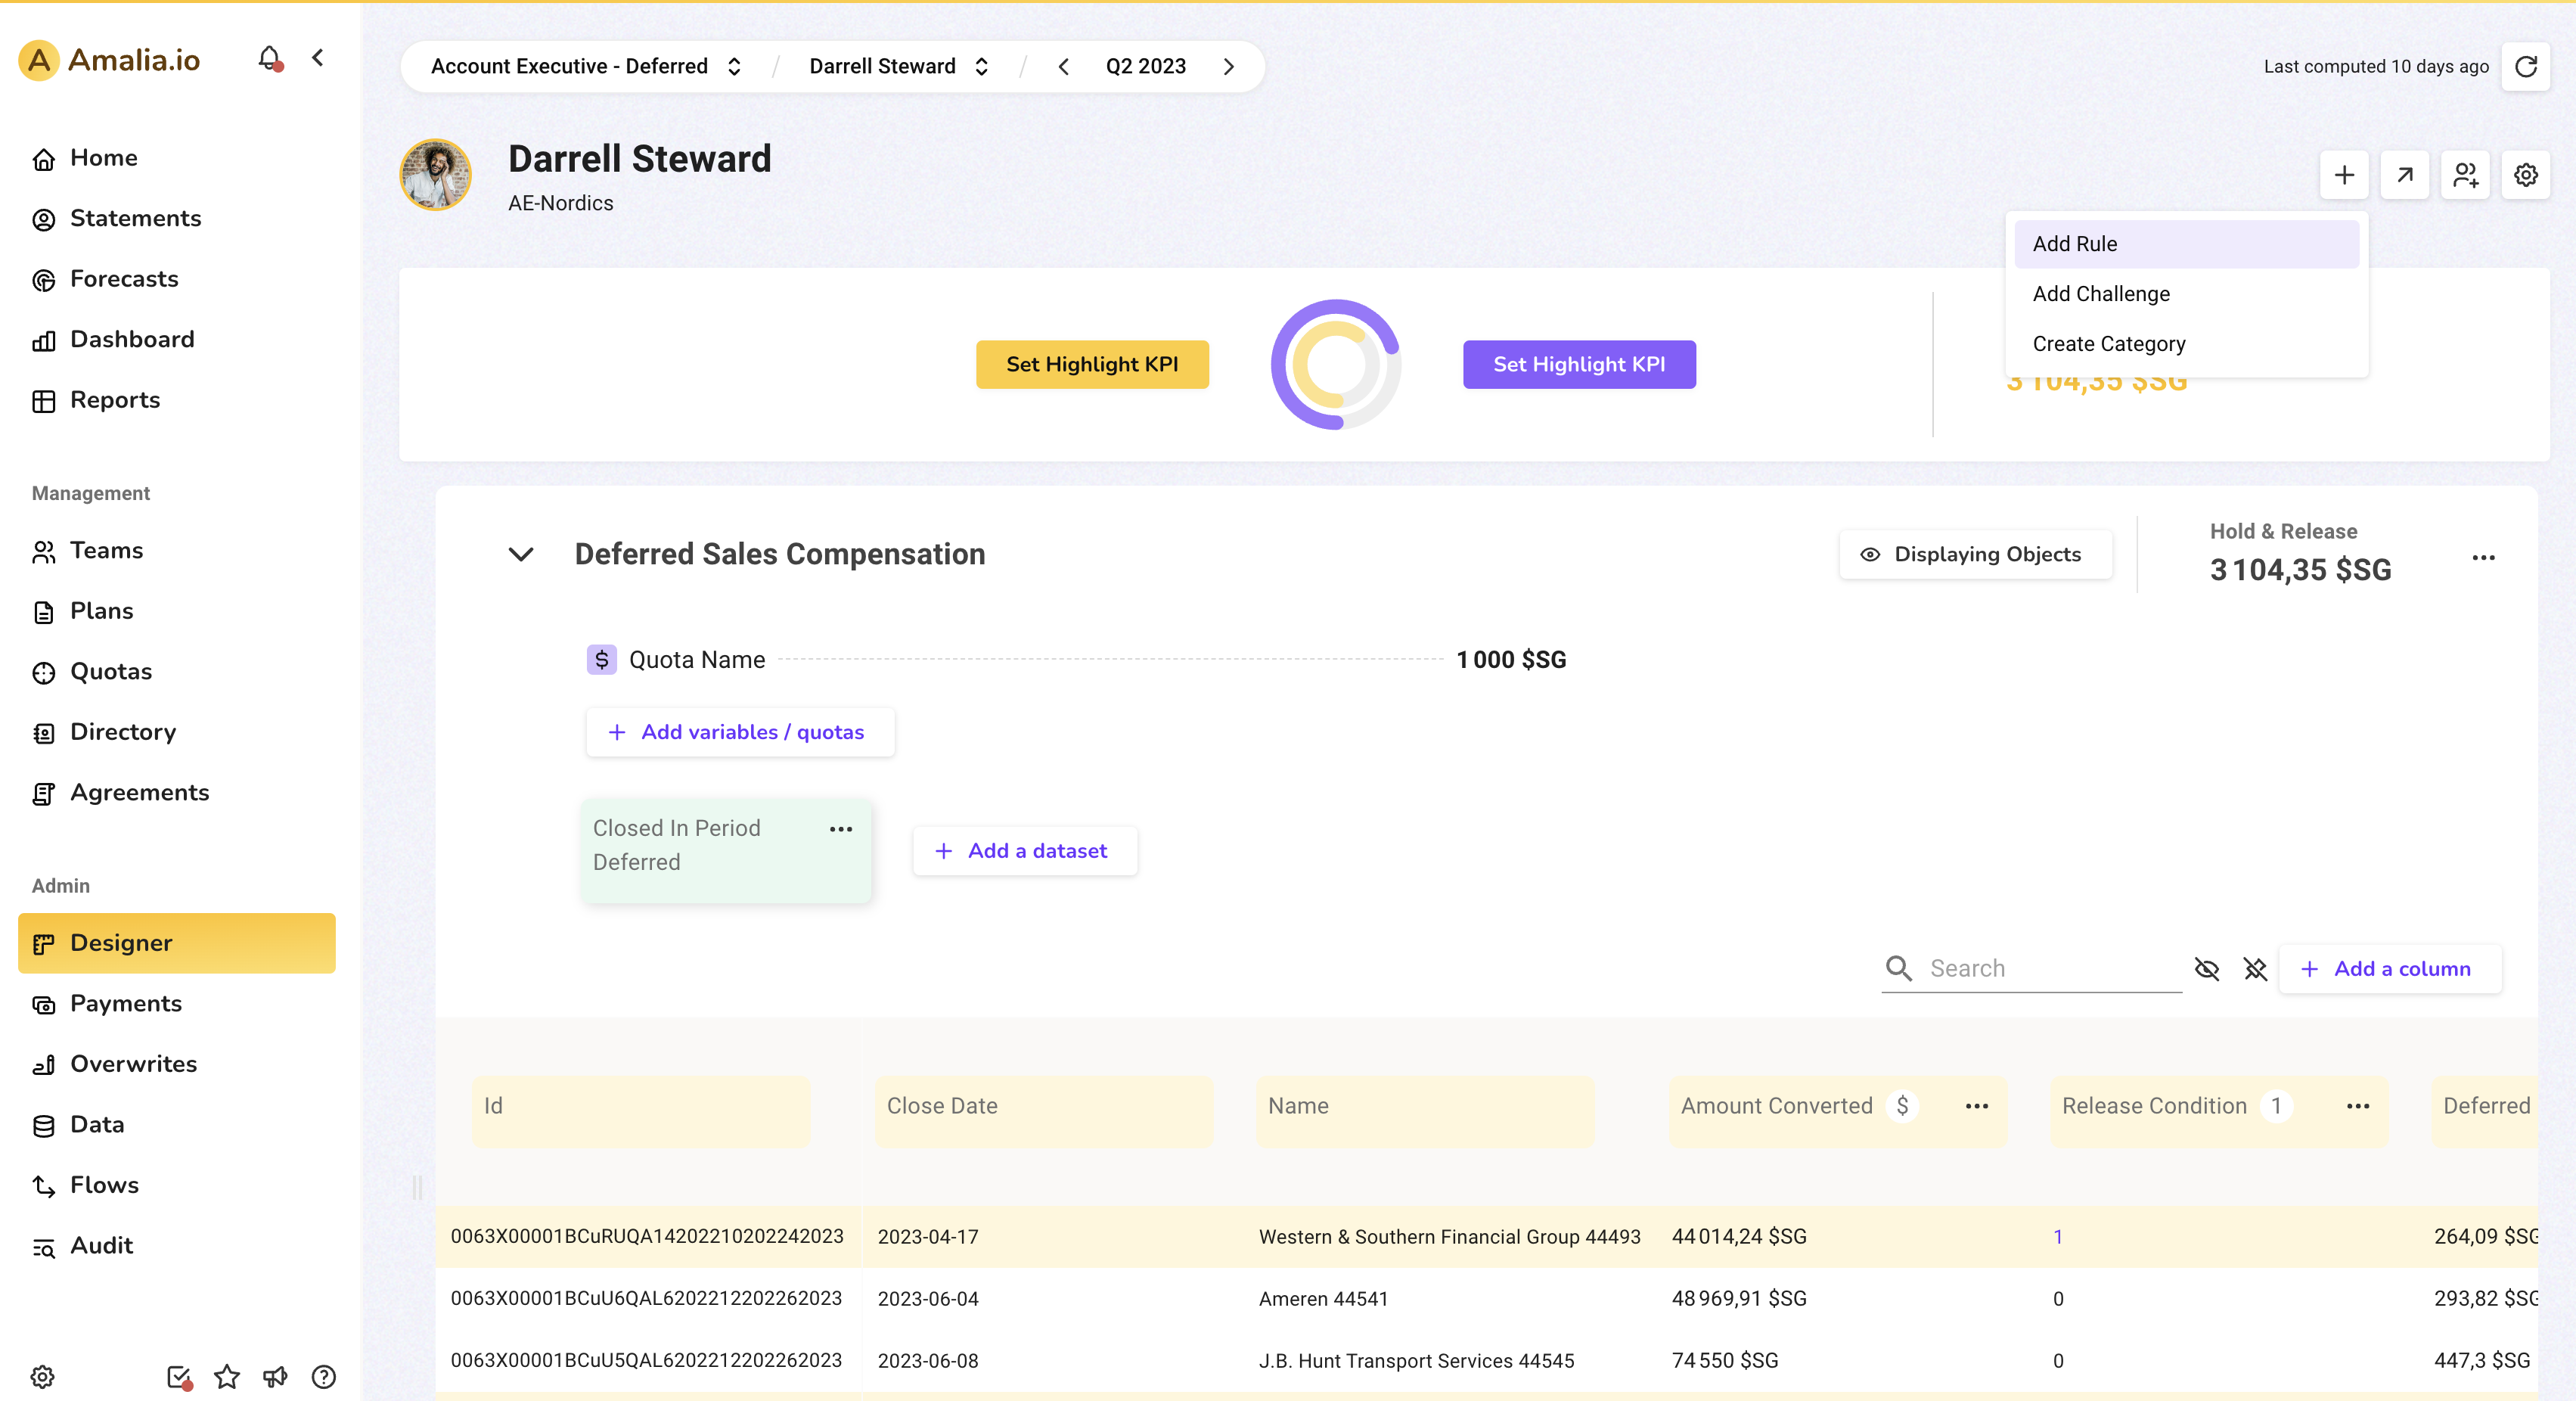Viewport: 2576px width, 1401px height.
Task: Collapse Deferred Sales Compensation section
Action: [521, 554]
